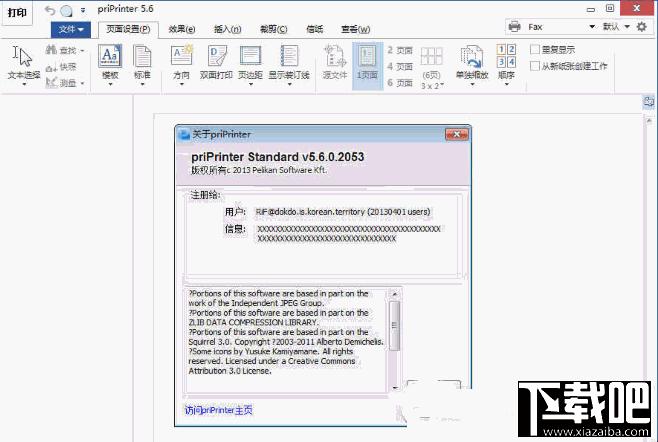Screen dimensions: 658x442
Task: Open the settings gear icon
Action: coord(642,27)
